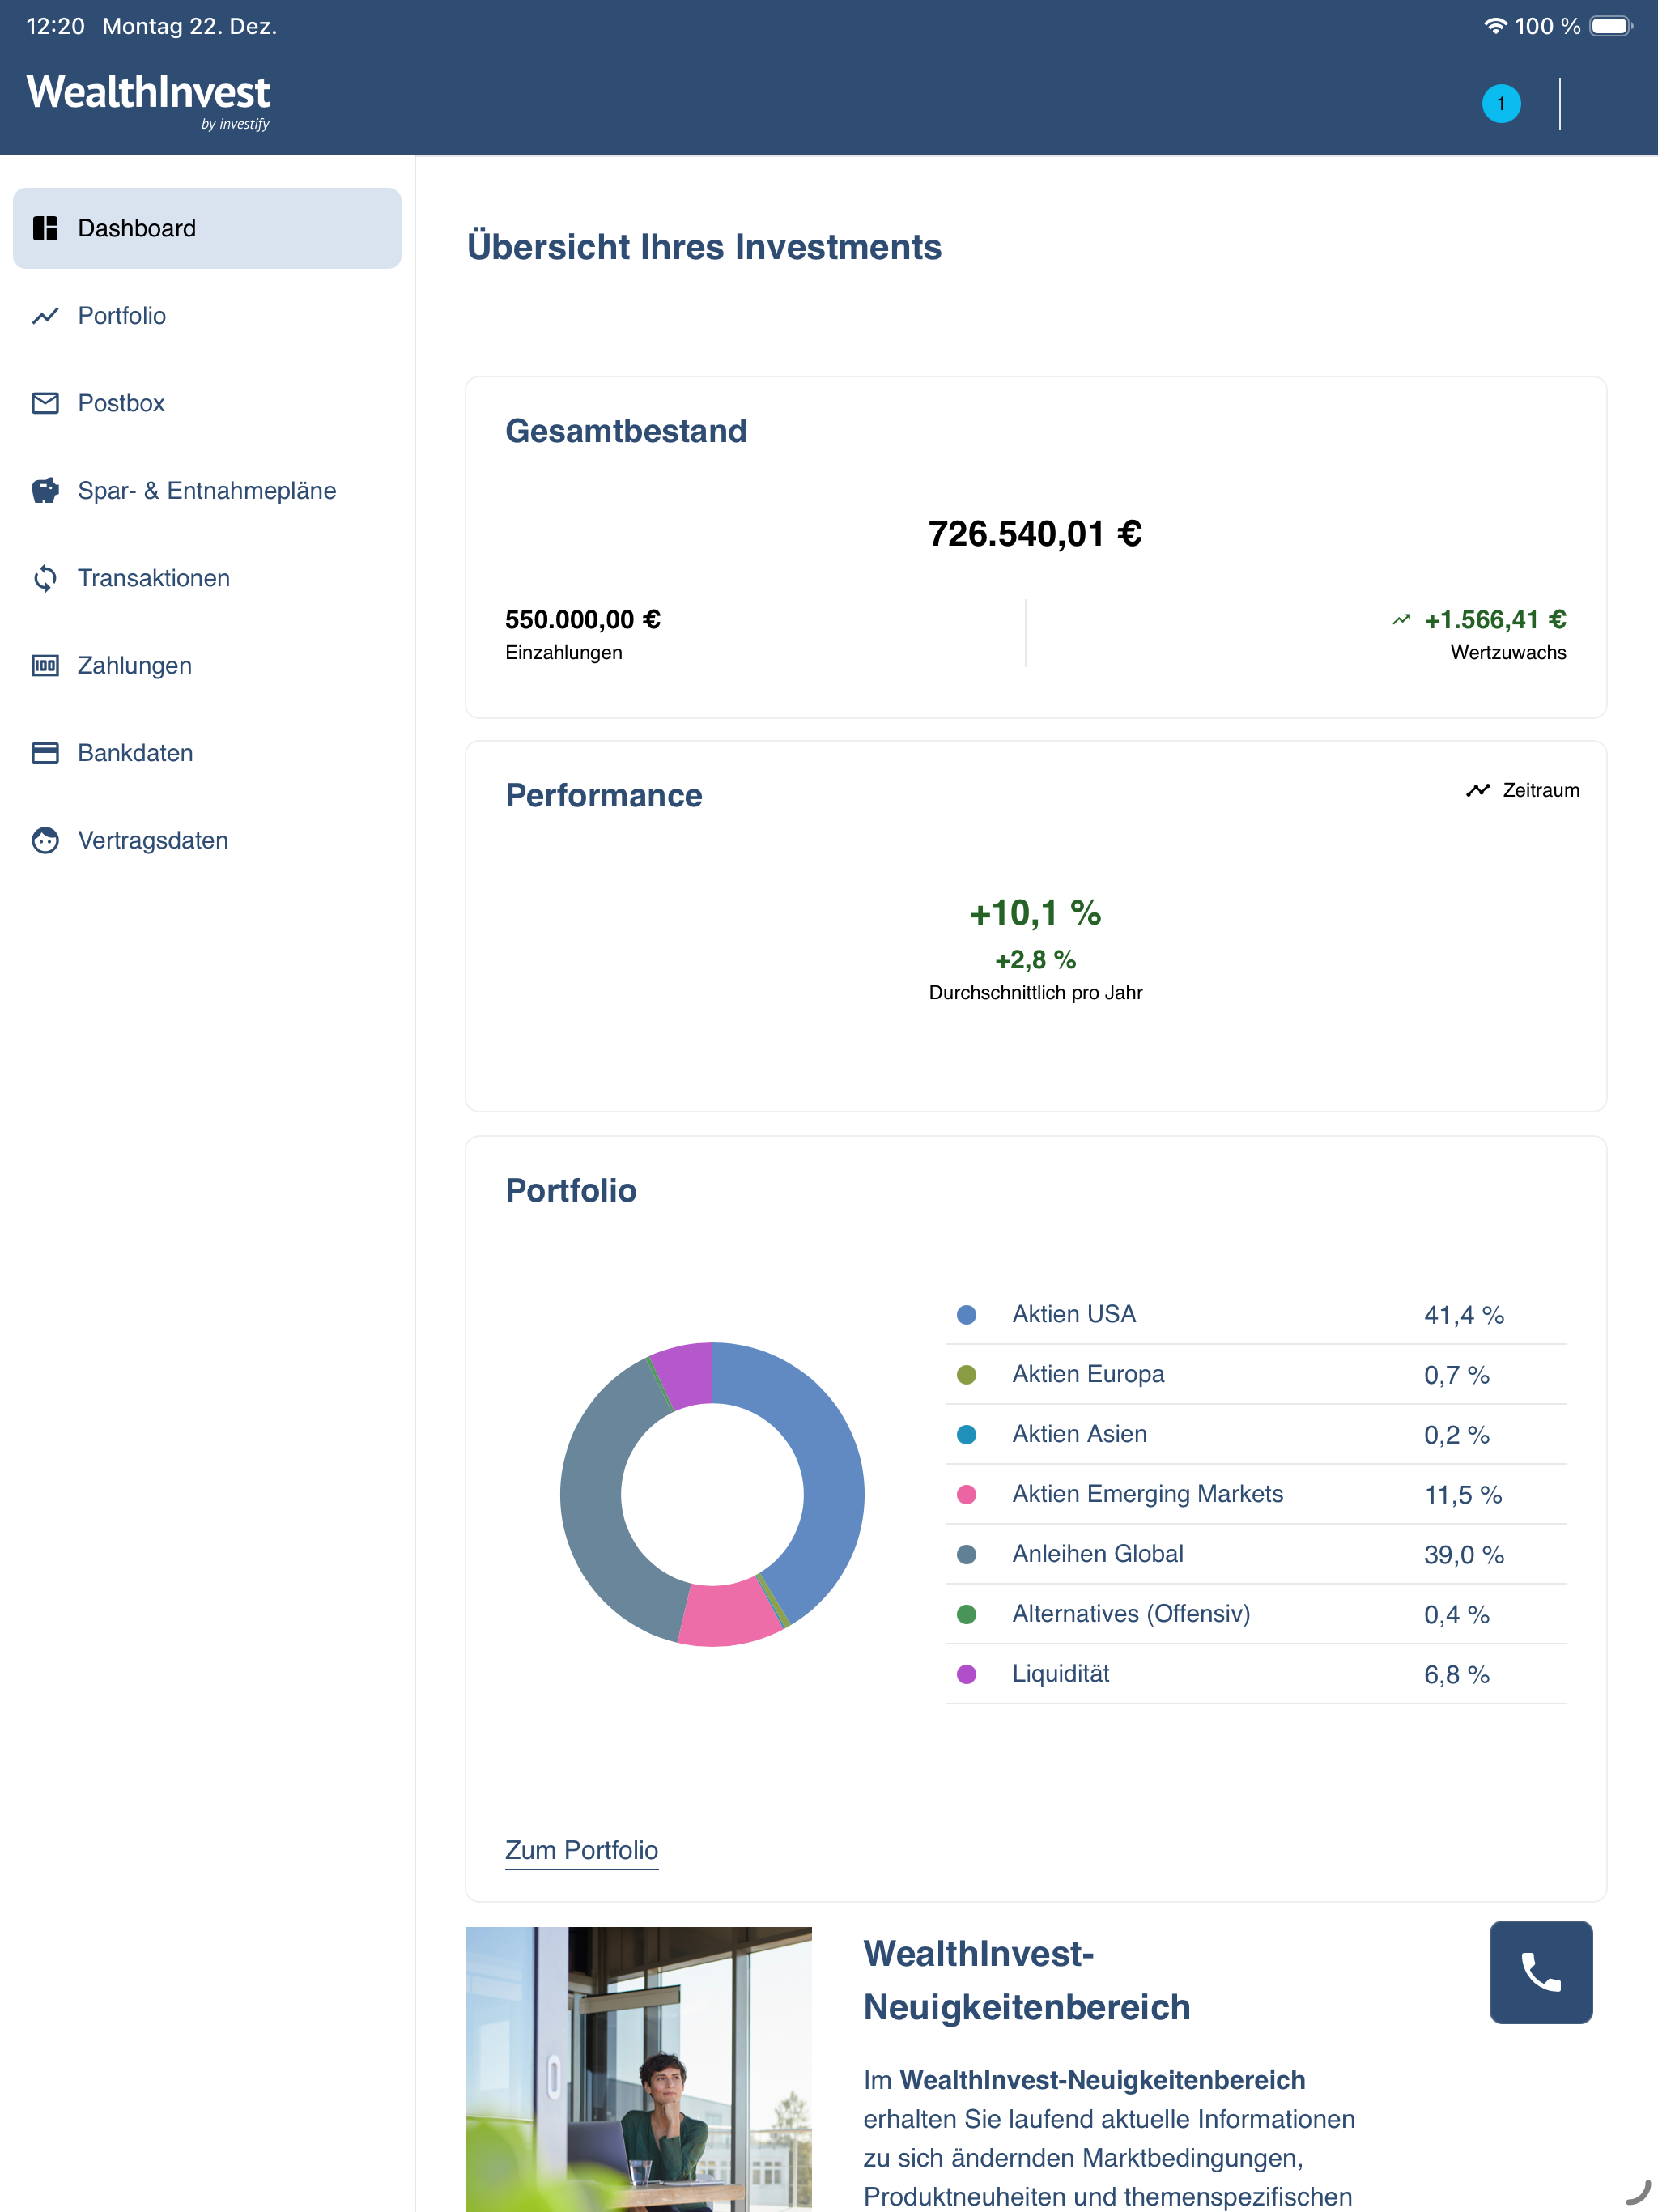Select the Aktien Emerging Markets color dot
Image resolution: width=1658 pixels, height=2212 pixels.
click(966, 1494)
